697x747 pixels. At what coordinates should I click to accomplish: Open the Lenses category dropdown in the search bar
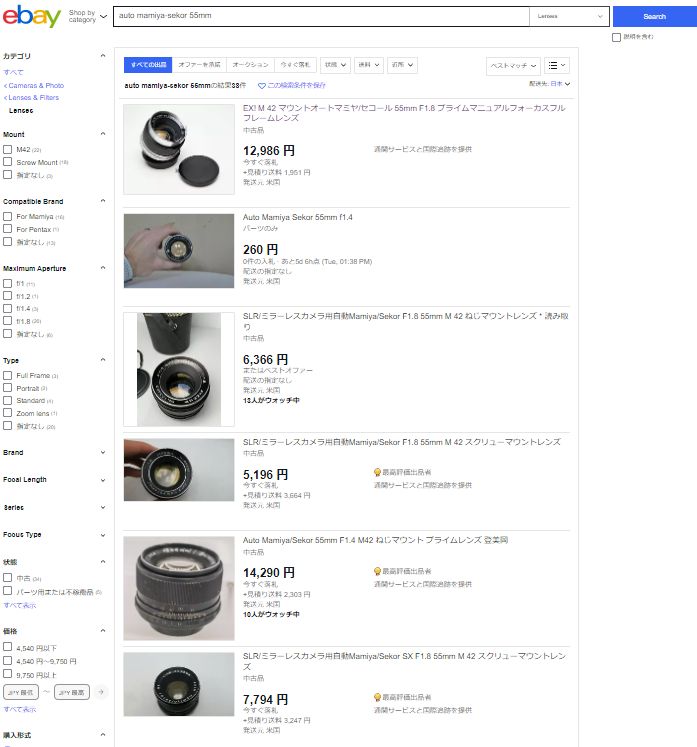click(570, 17)
